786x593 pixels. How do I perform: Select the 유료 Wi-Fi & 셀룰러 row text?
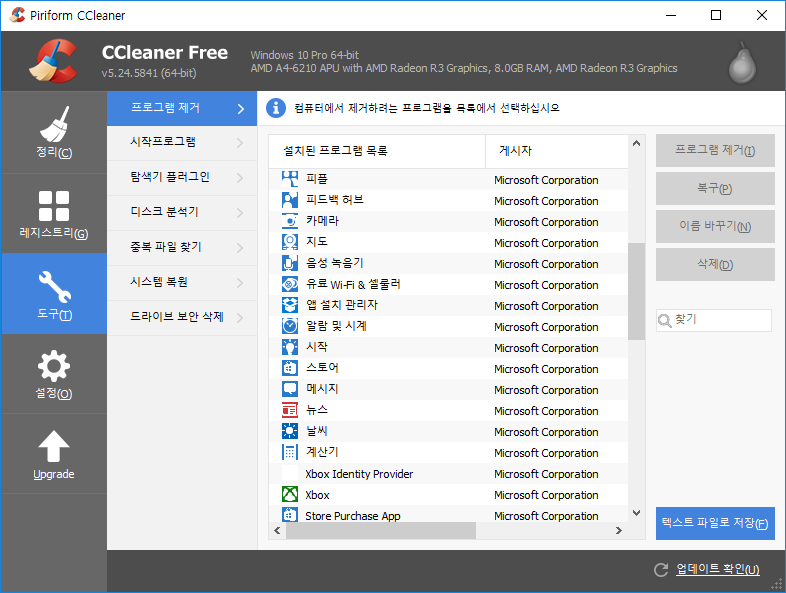click(x=353, y=284)
